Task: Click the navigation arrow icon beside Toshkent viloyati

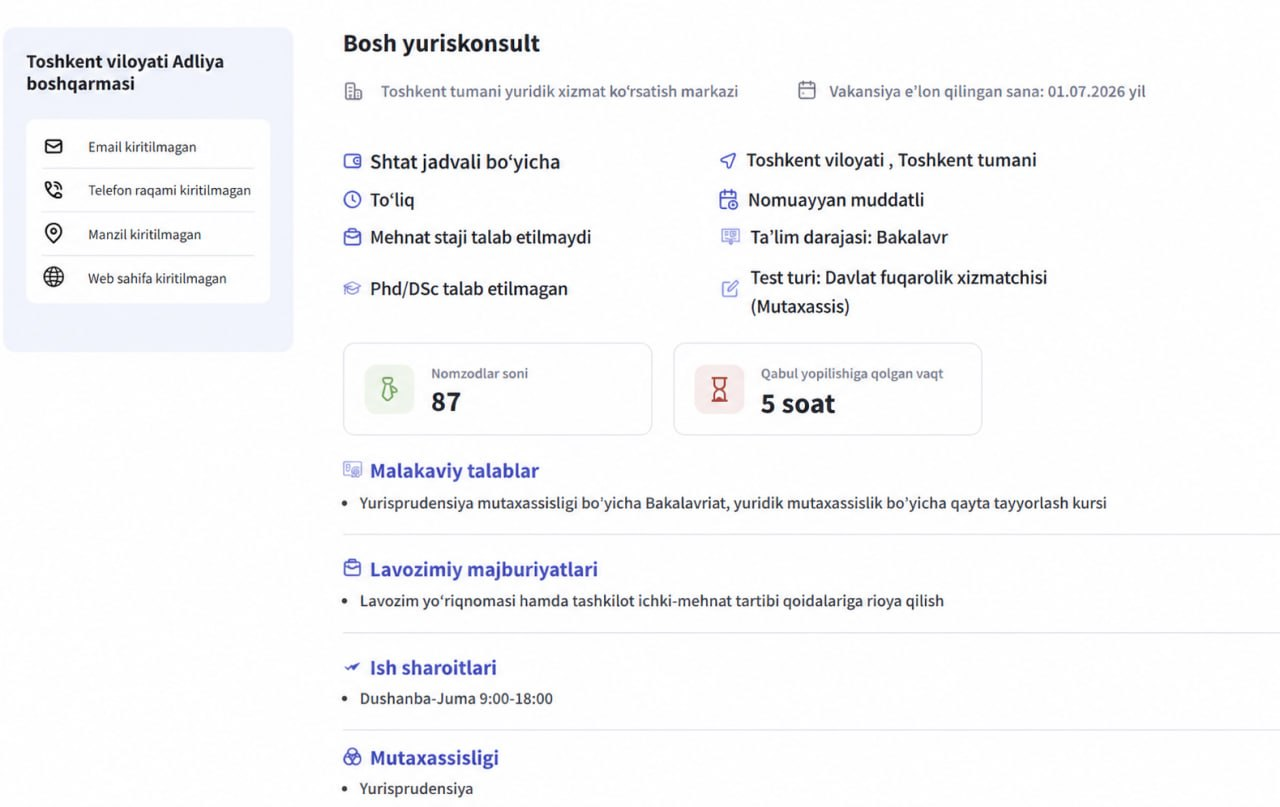Action: pyautogui.click(x=728, y=160)
